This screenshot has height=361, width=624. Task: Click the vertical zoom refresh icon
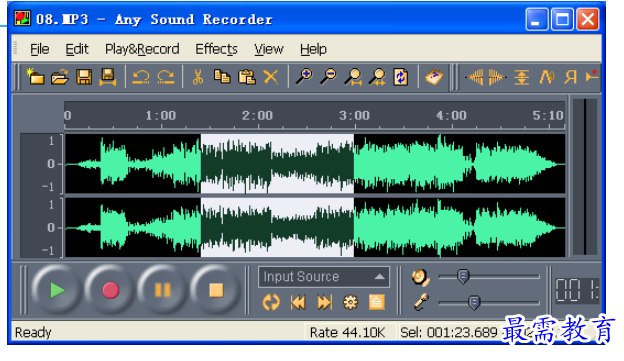(401, 77)
